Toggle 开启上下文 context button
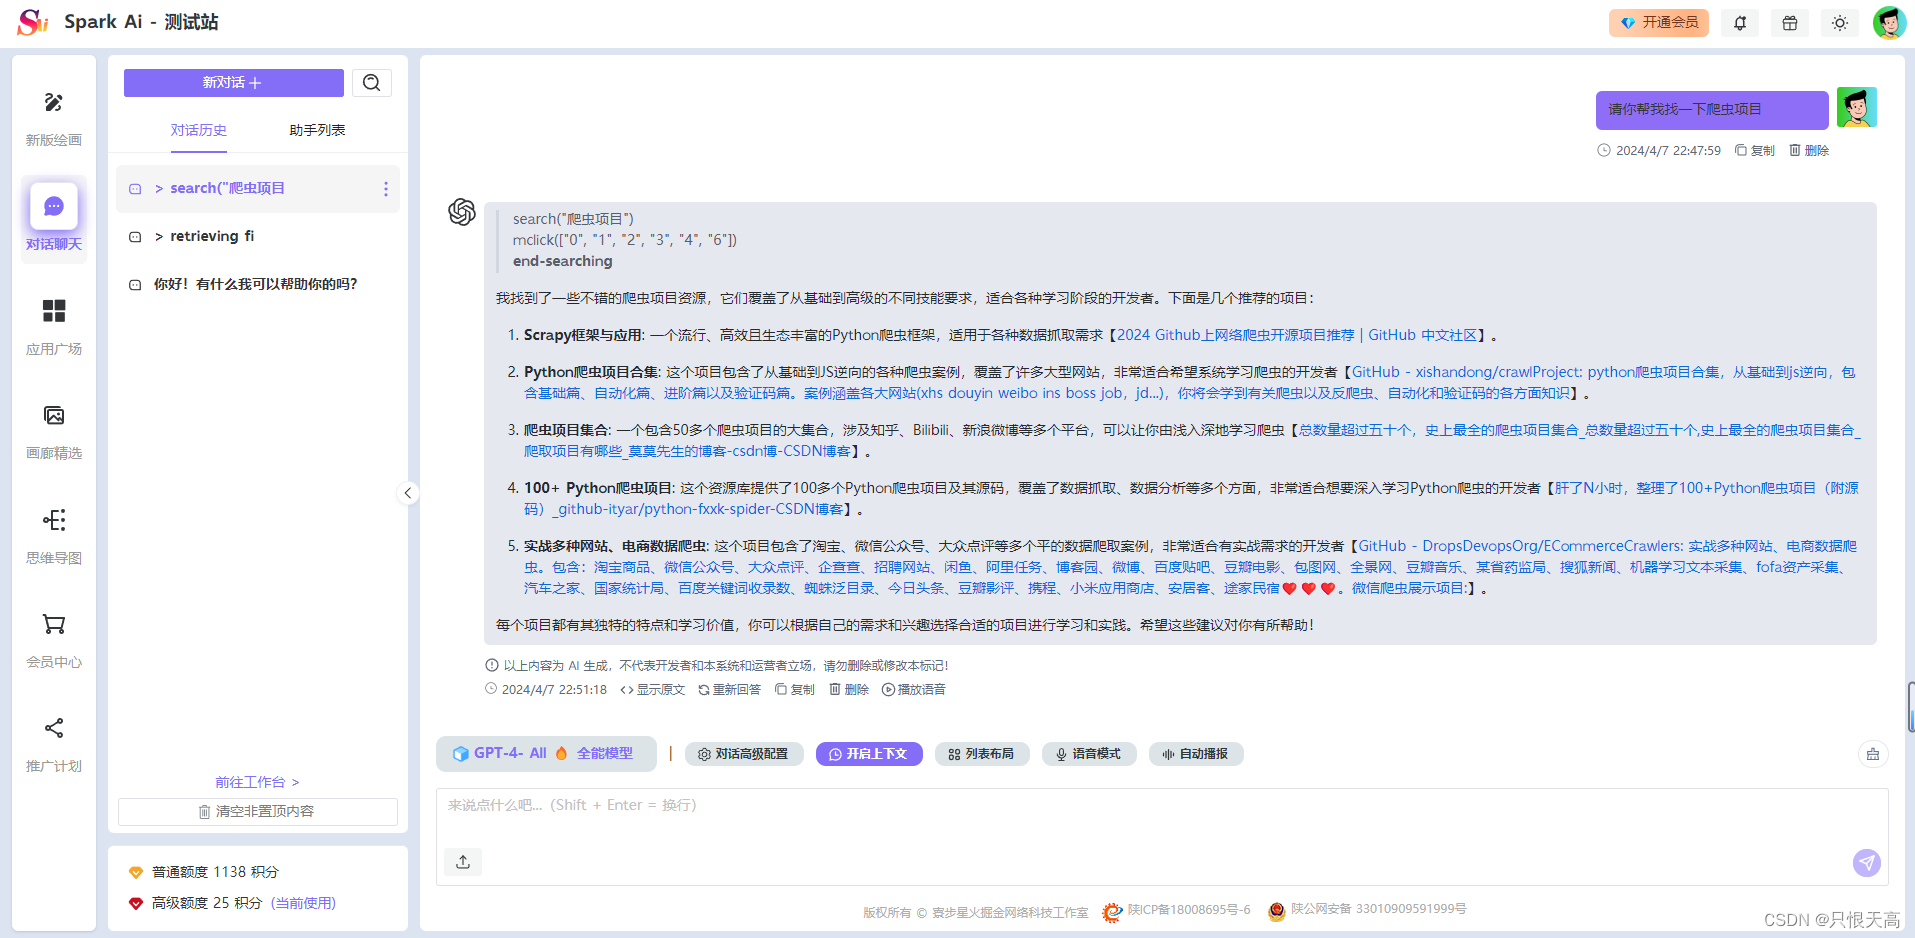This screenshot has width=1915, height=938. (869, 754)
